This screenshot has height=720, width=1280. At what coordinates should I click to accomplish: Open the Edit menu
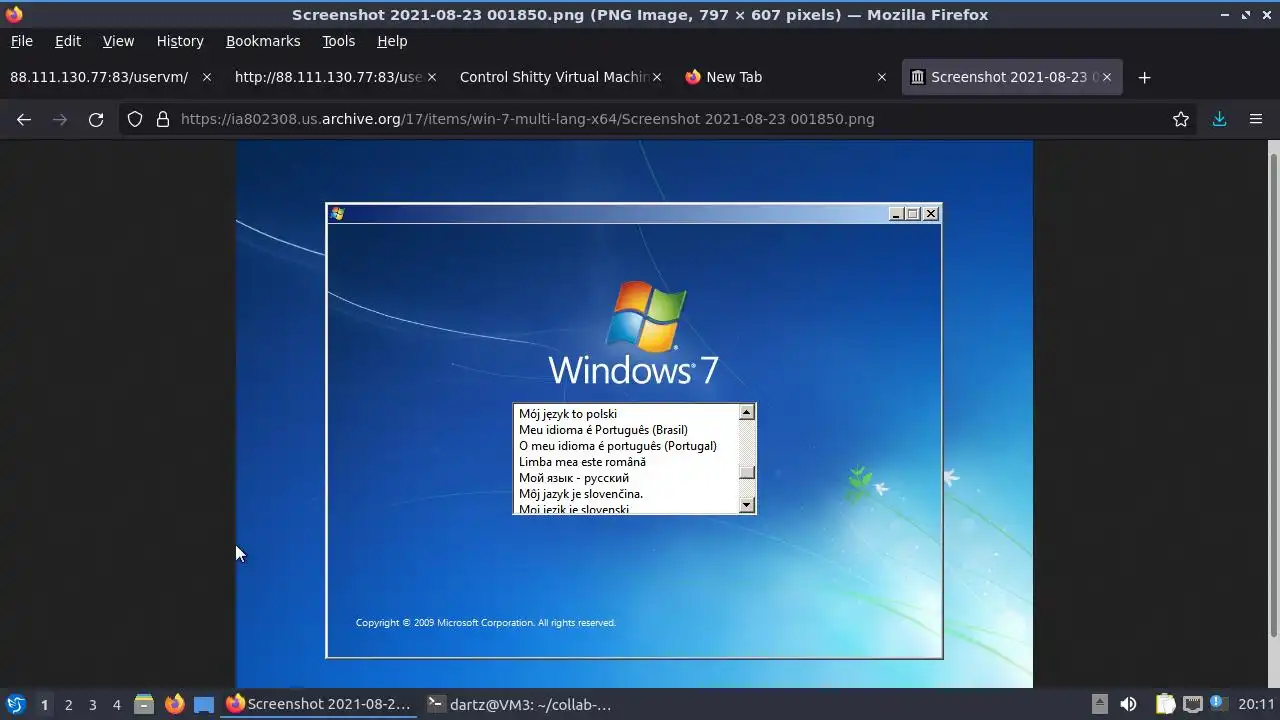[68, 41]
